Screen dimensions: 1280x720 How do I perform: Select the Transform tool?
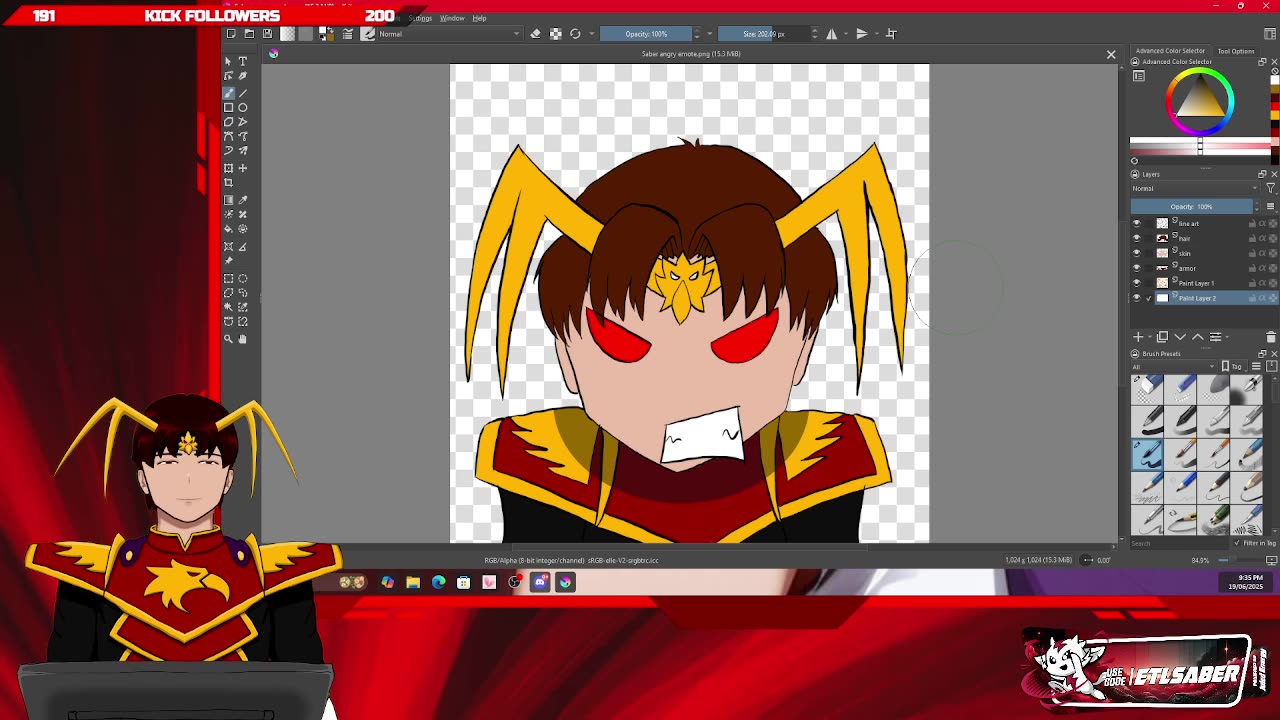pyautogui.click(x=228, y=168)
